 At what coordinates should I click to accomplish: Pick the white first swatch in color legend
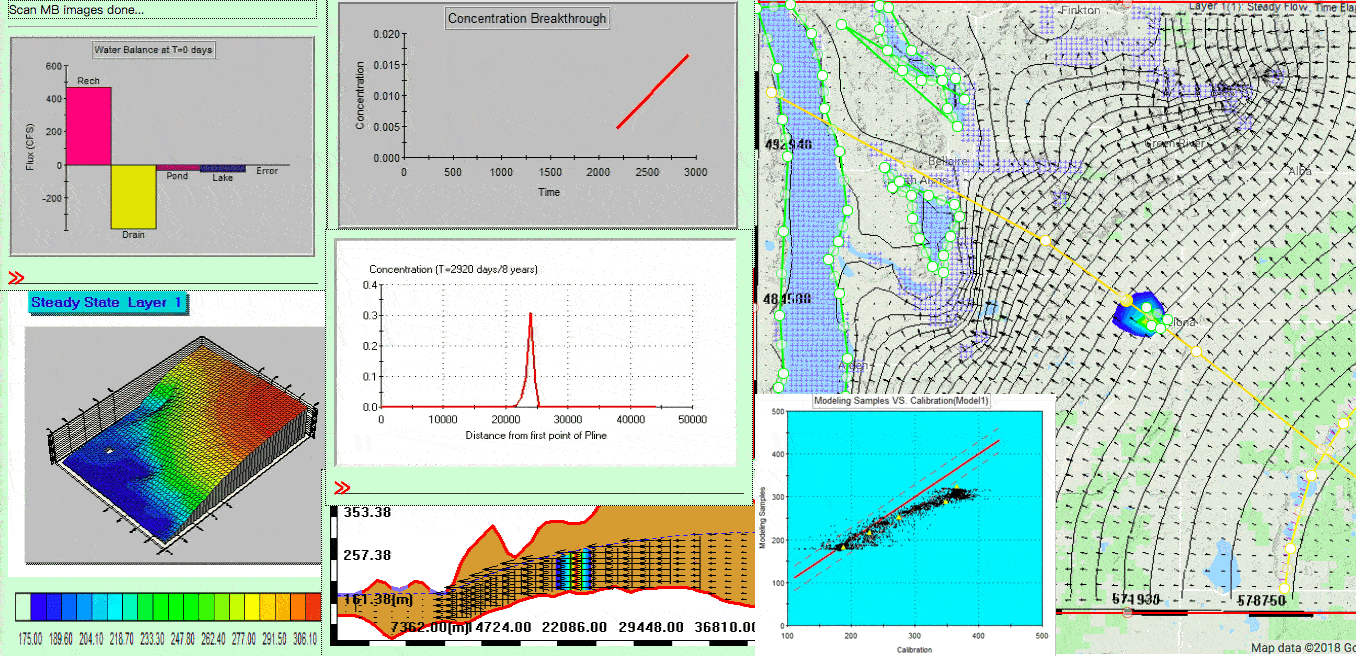click(x=22, y=607)
